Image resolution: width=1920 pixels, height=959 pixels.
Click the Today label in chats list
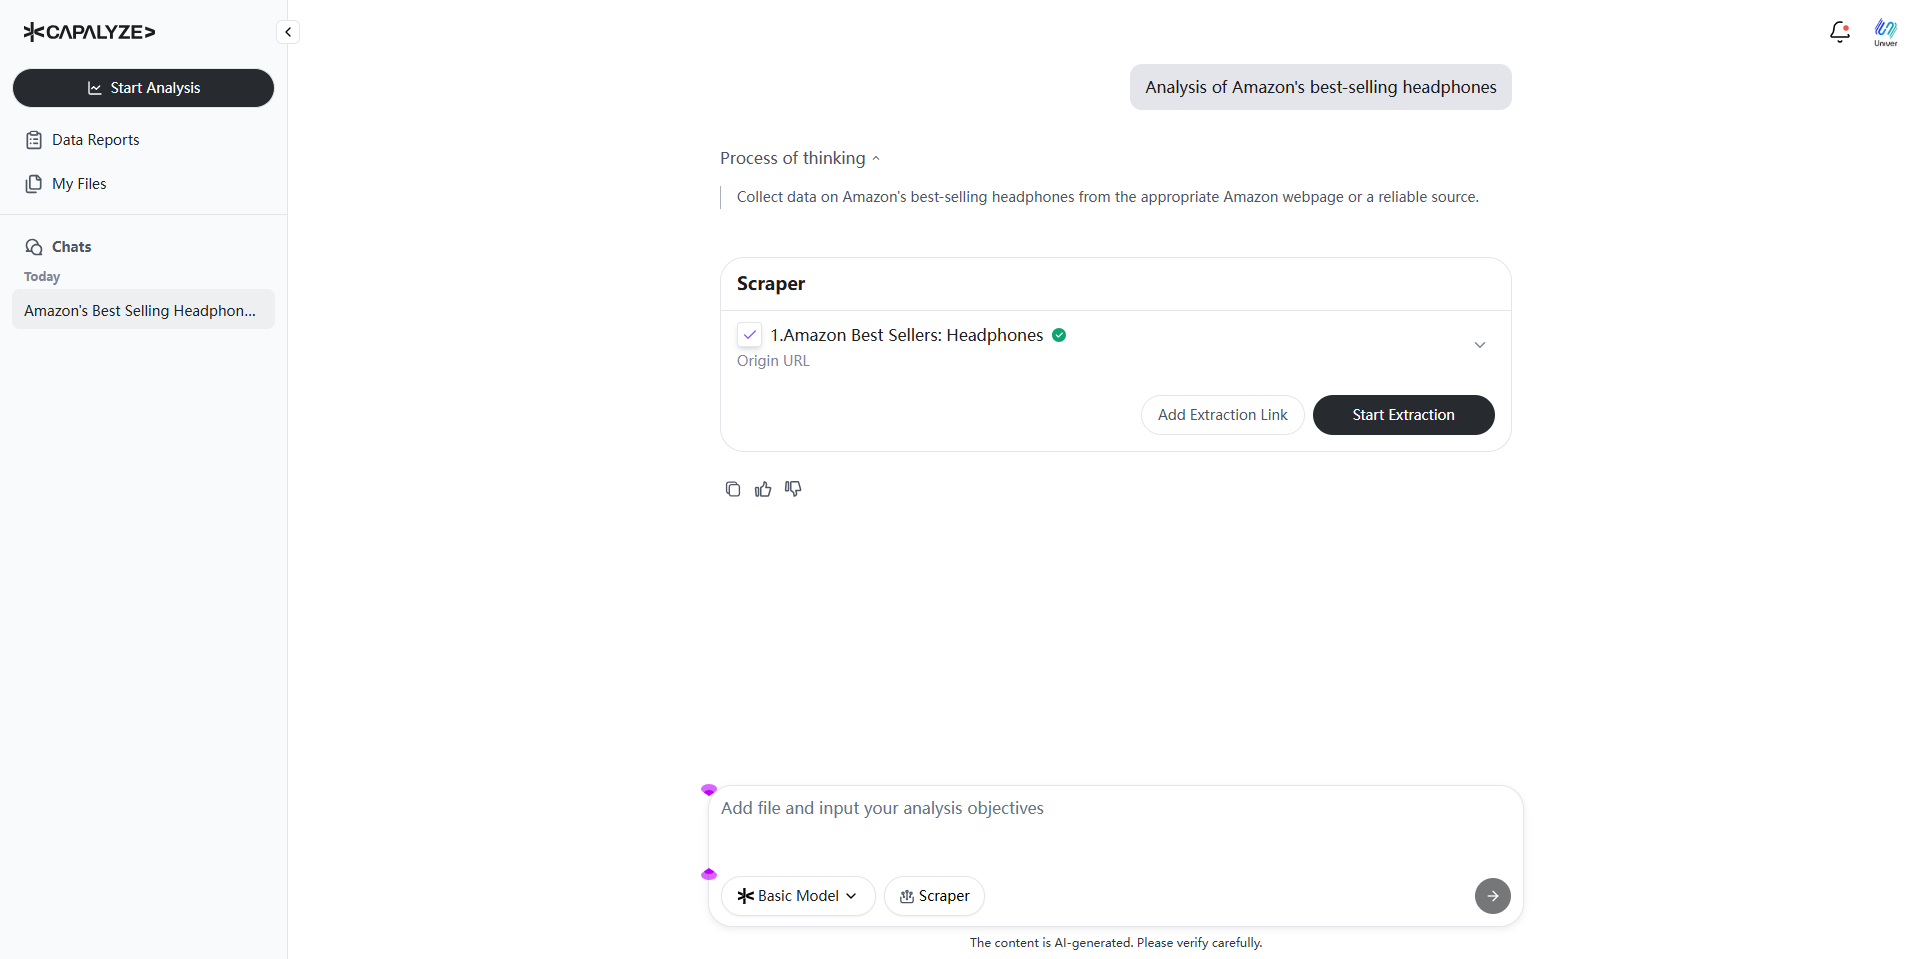pos(42,277)
